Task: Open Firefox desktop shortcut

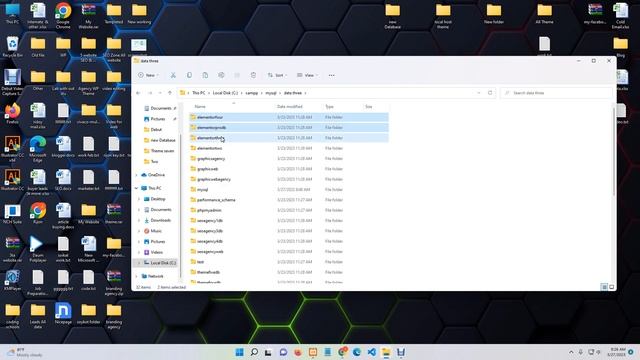Action: (12, 113)
